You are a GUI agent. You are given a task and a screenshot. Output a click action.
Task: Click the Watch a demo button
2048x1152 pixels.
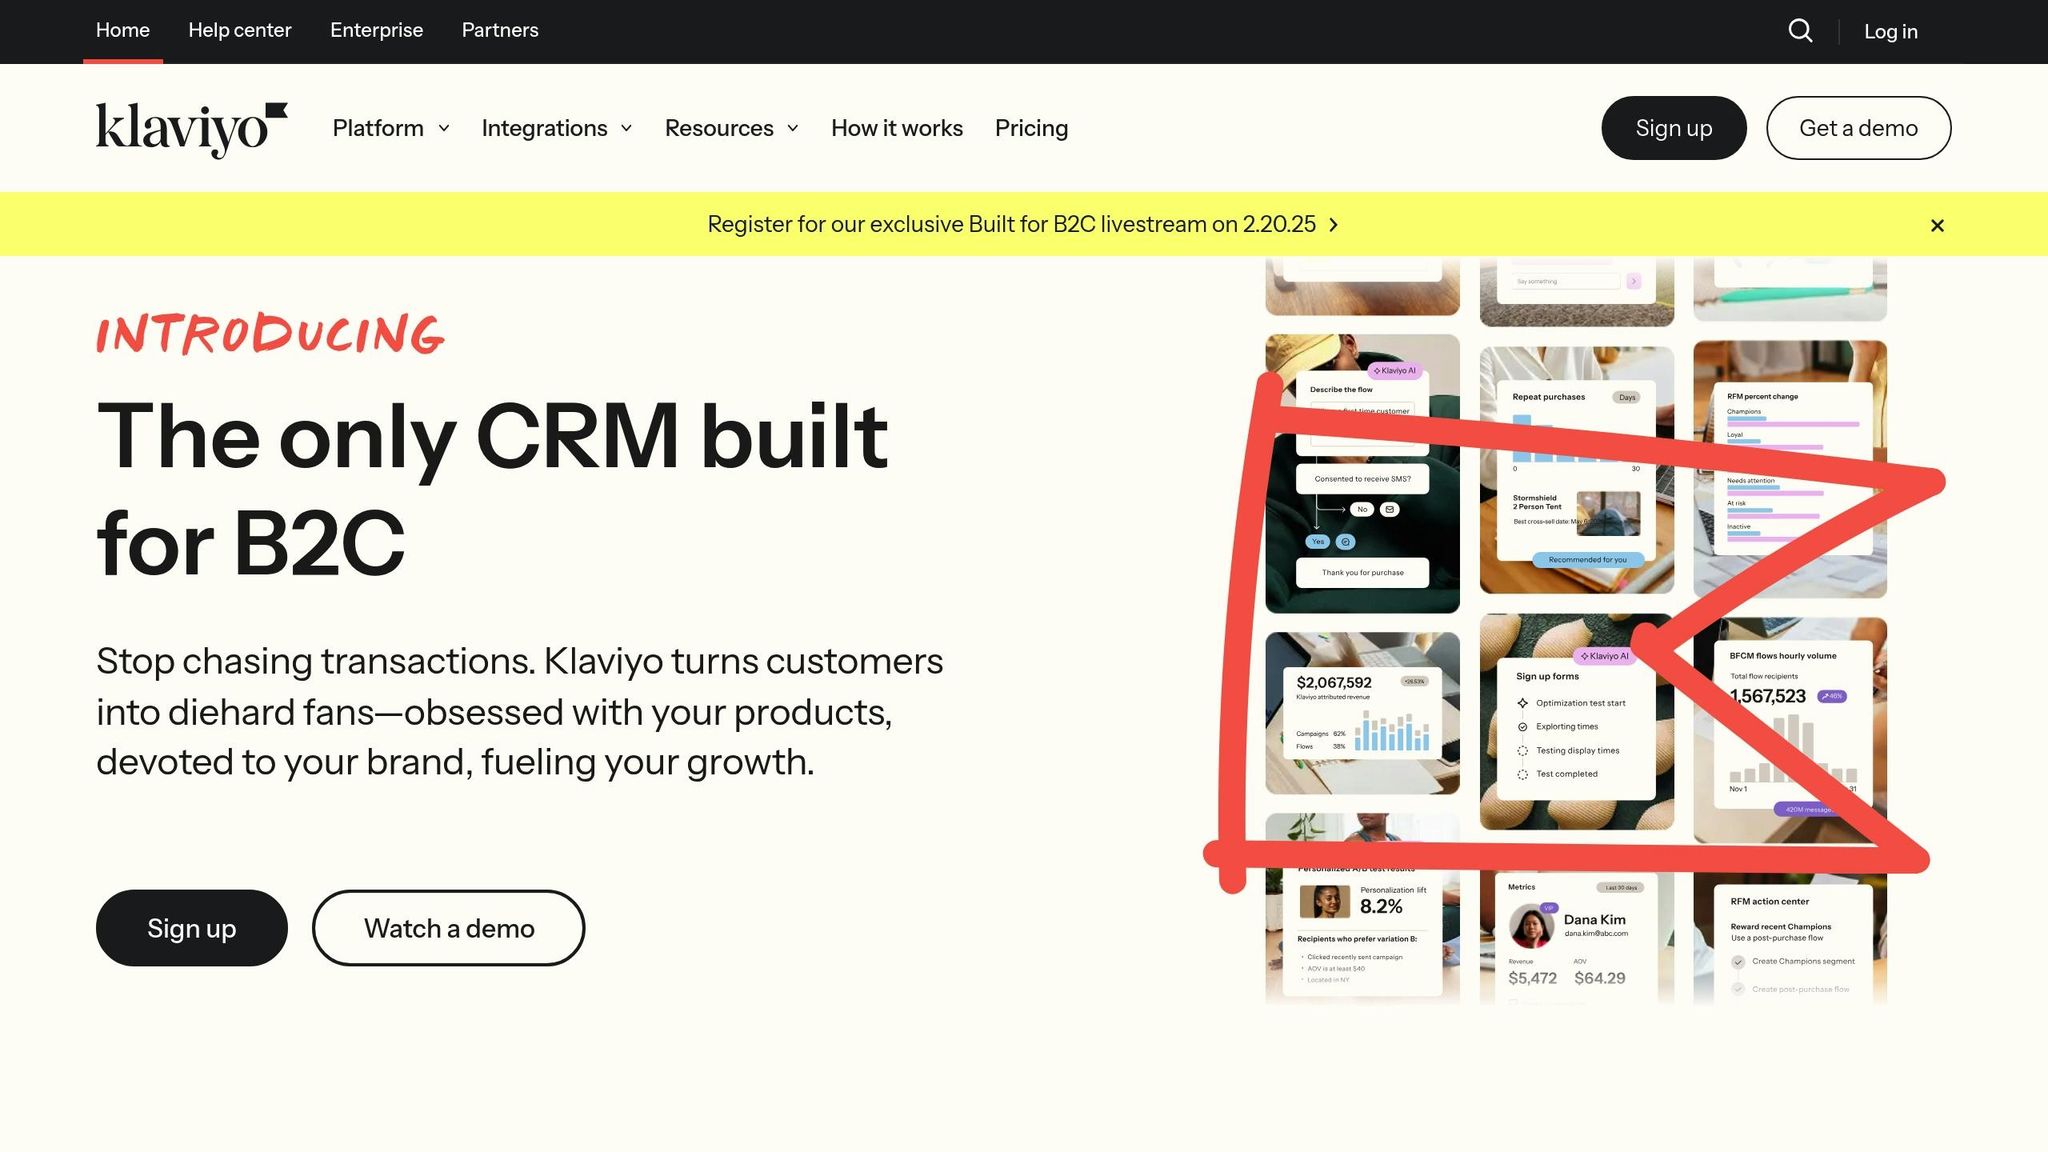[x=449, y=928]
